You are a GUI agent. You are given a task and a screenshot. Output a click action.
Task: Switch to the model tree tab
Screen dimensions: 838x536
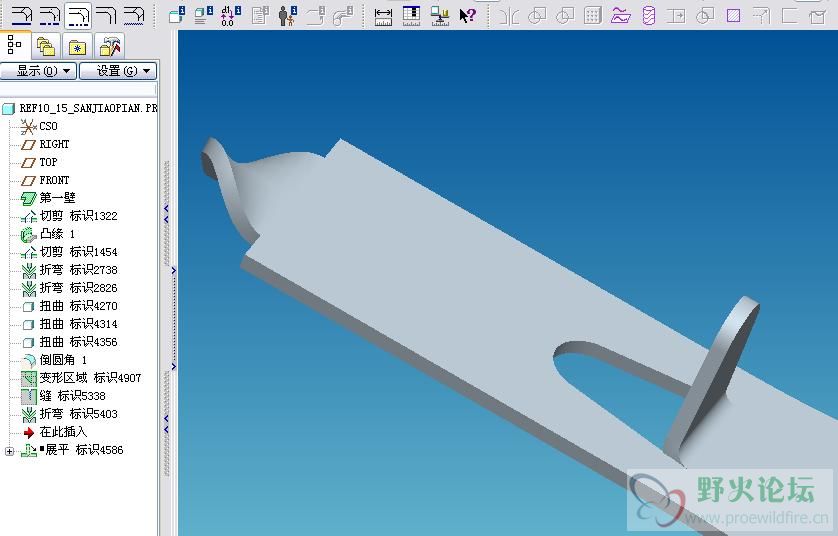coord(15,45)
